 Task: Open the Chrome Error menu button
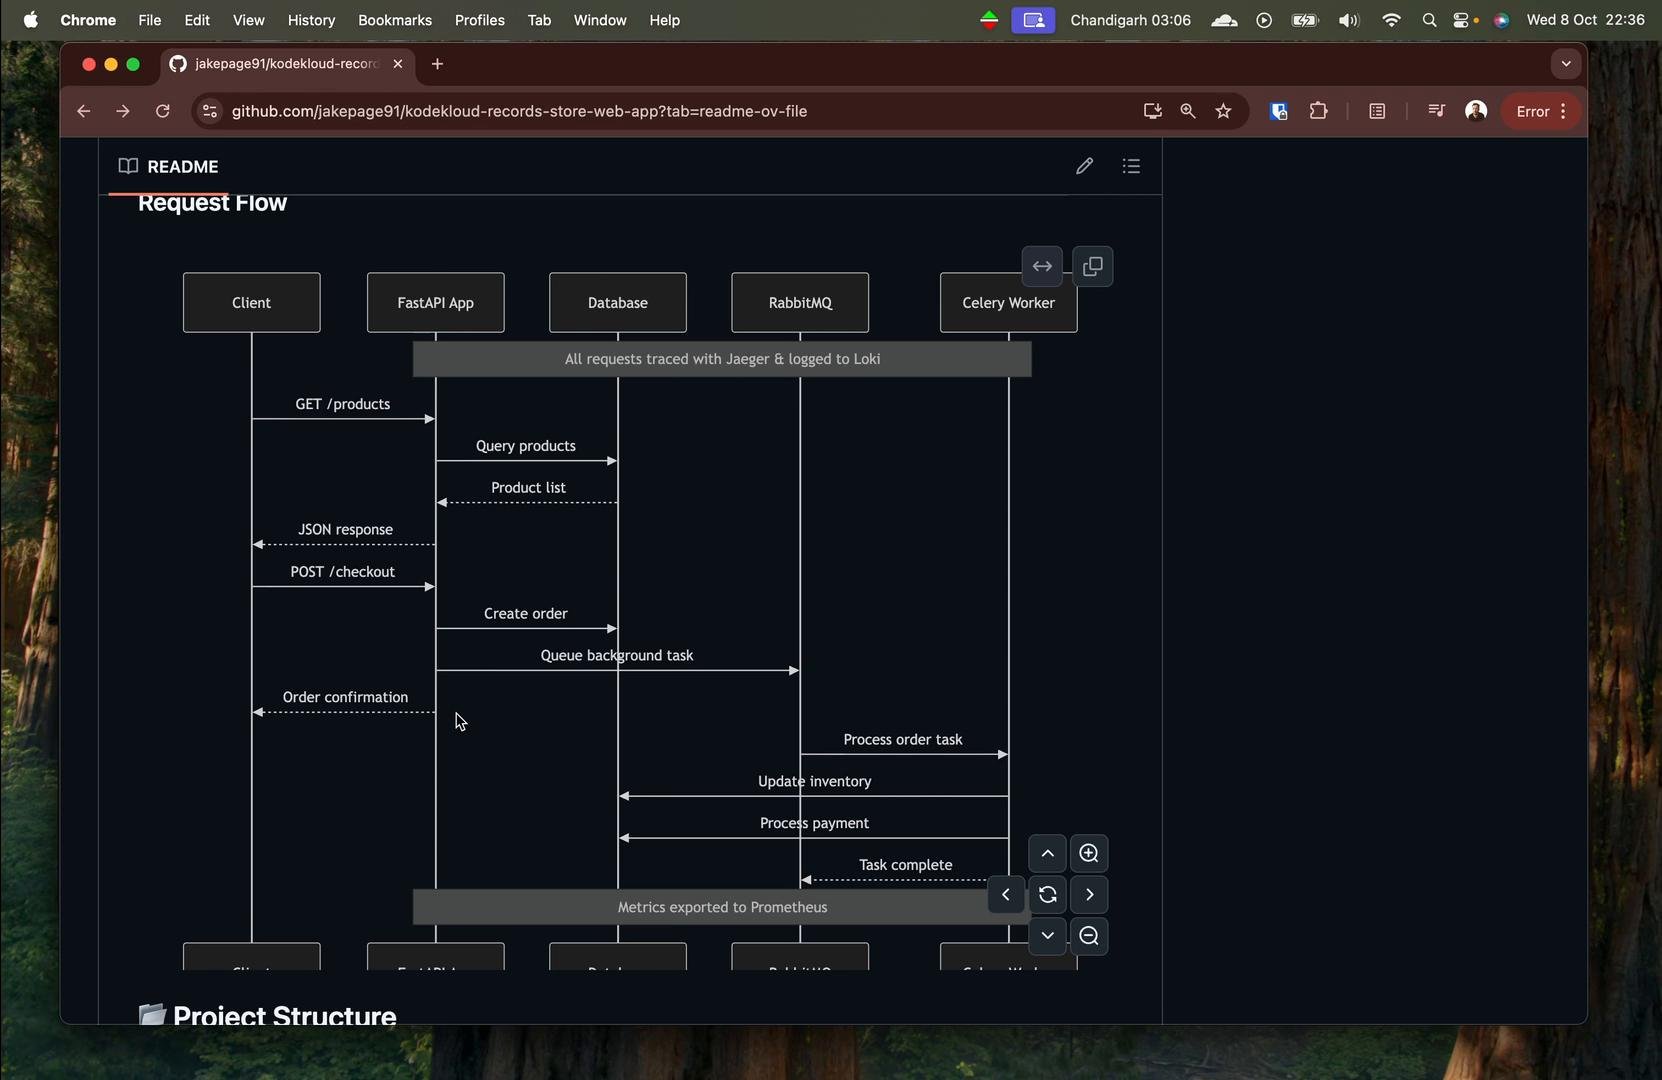[x=1541, y=111]
